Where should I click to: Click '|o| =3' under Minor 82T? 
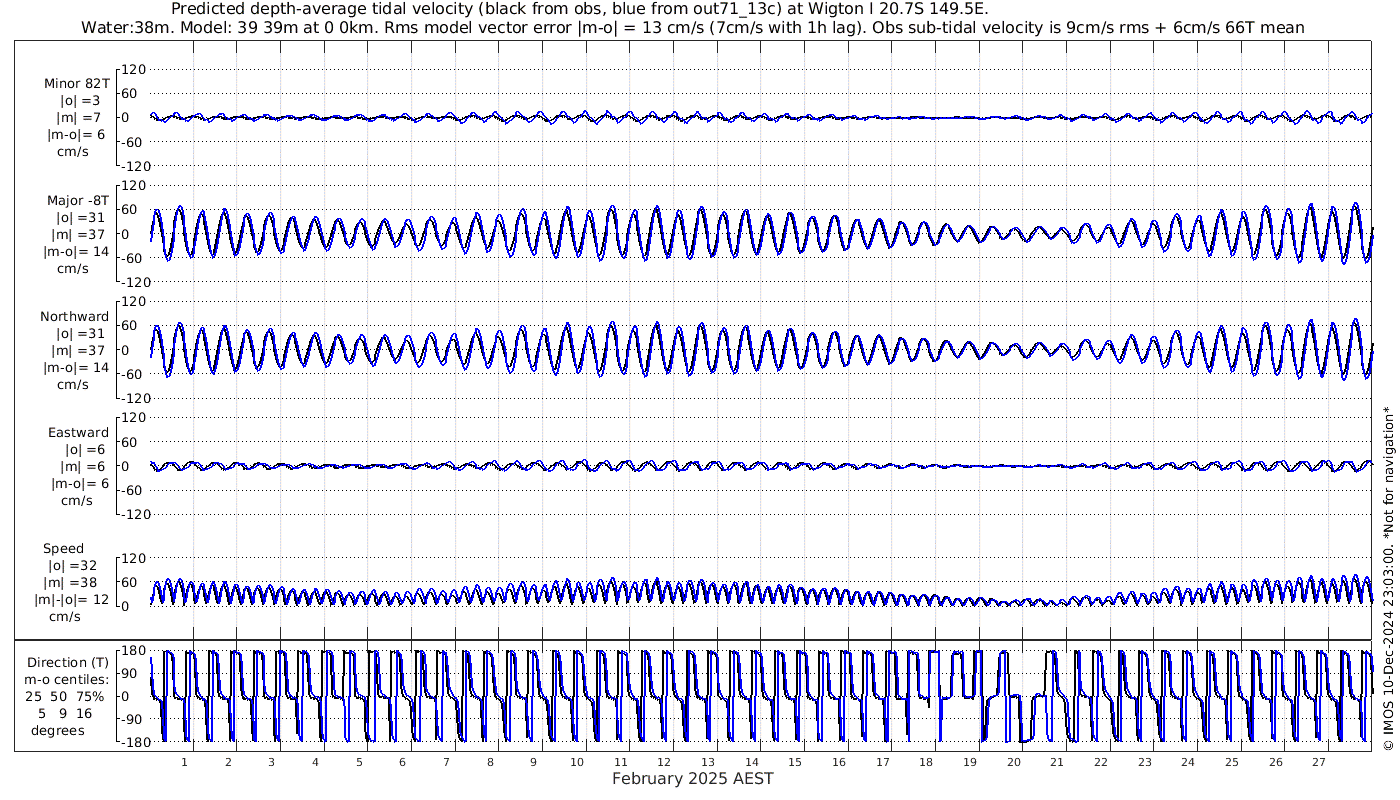pos(79,101)
